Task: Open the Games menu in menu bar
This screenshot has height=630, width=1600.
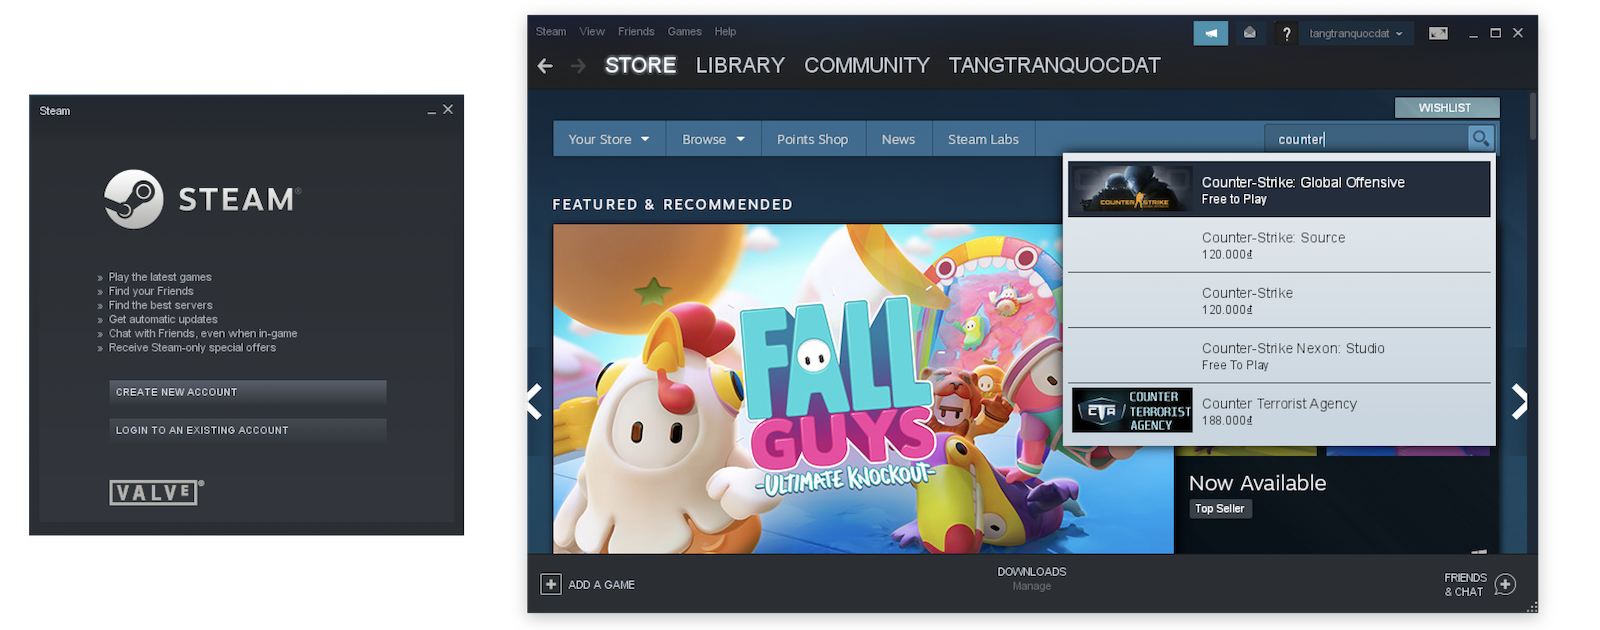Action: 684,31
